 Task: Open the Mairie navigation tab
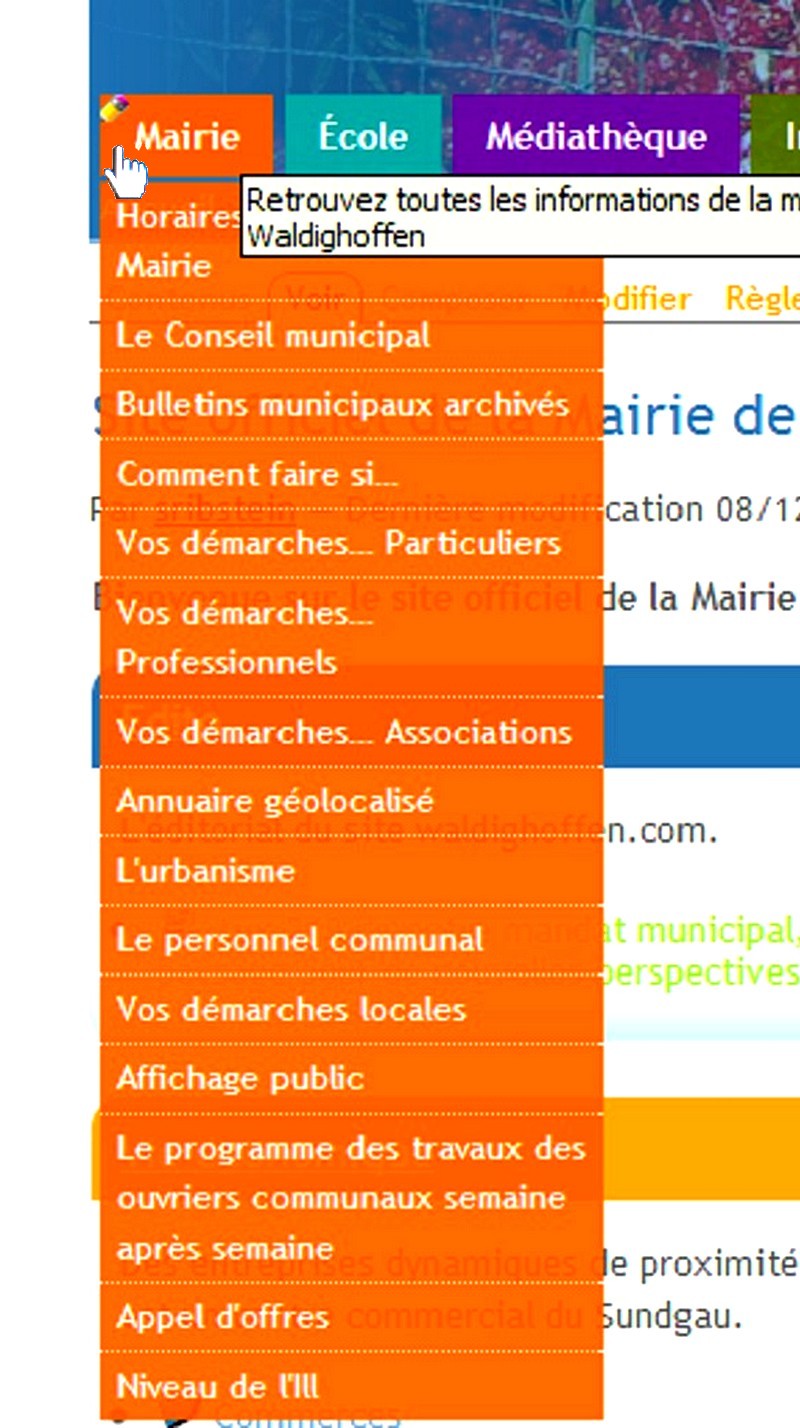[188, 136]
